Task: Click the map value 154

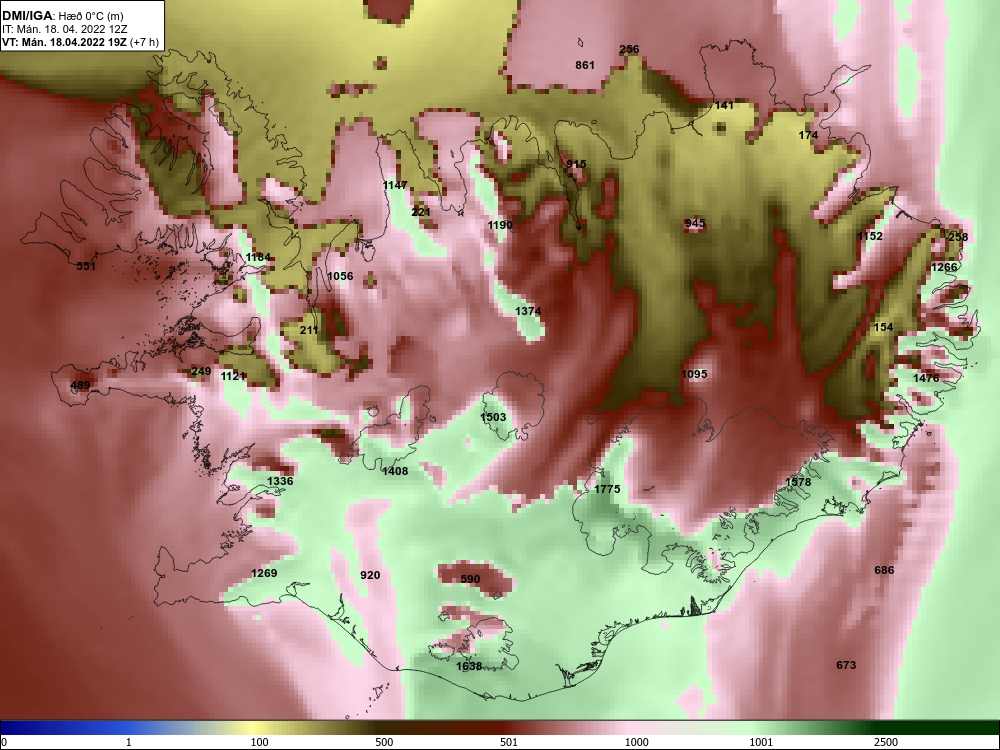Action: pyautogui.click(x=883, y=327)
